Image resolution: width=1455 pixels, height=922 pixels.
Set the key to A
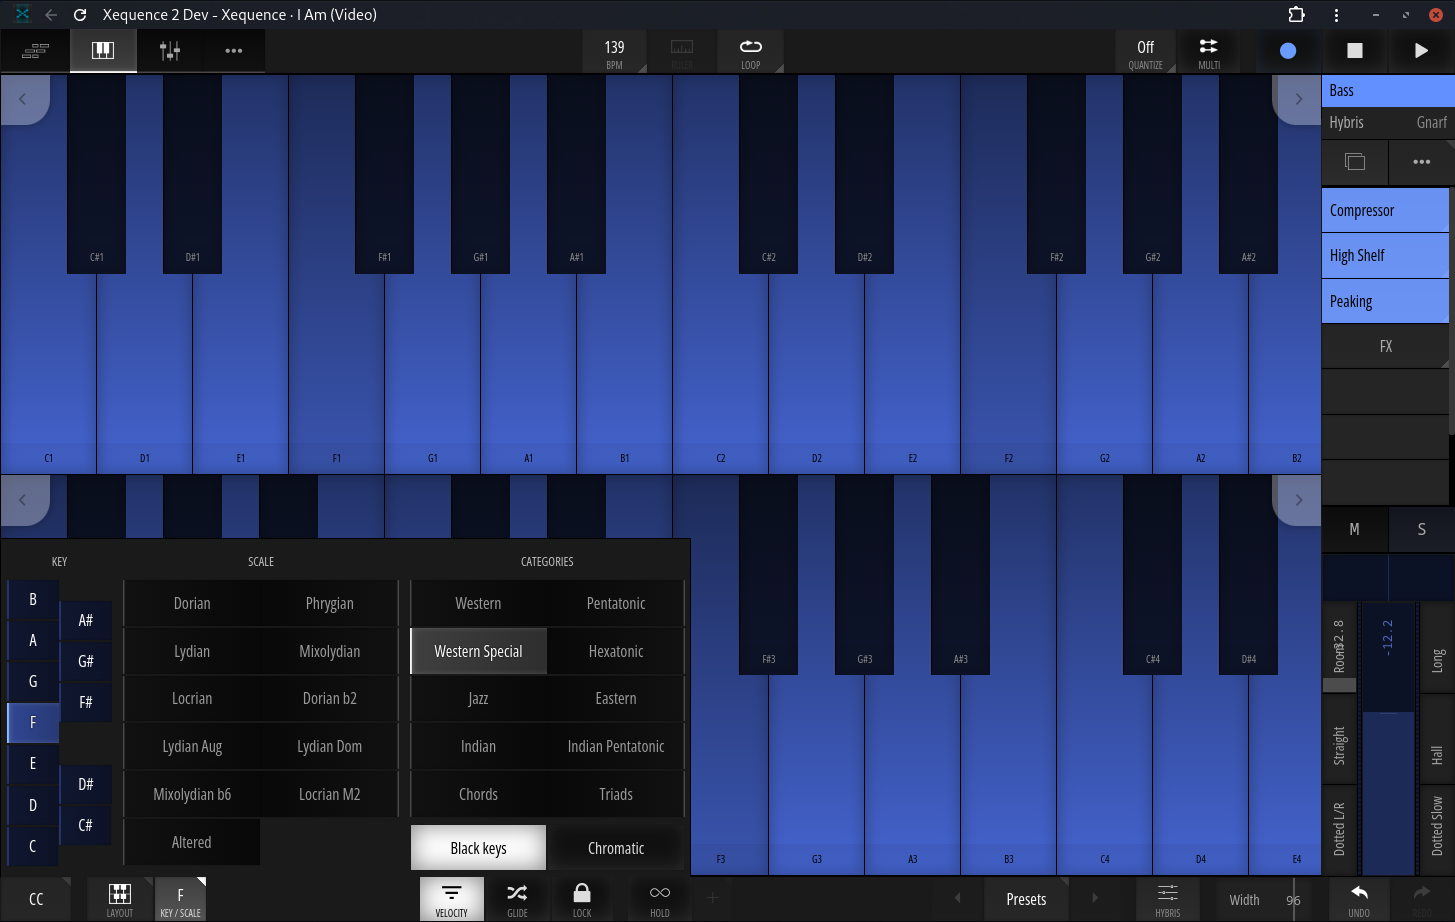33,640
